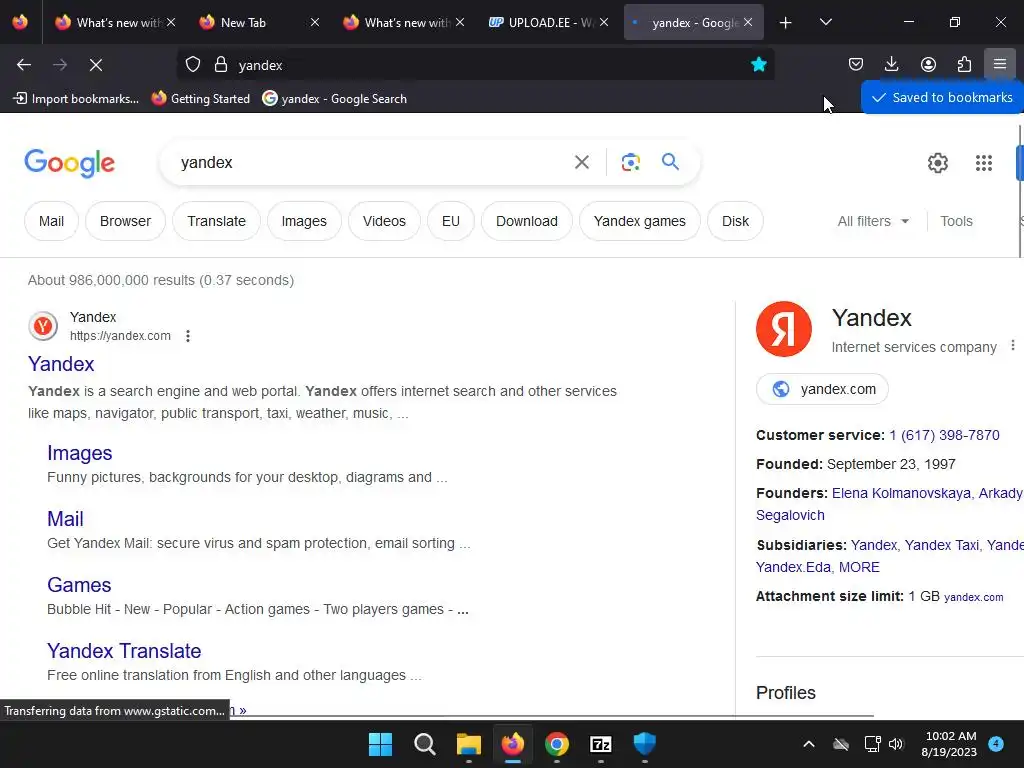Open Windows Start menu

coord(380,744)
